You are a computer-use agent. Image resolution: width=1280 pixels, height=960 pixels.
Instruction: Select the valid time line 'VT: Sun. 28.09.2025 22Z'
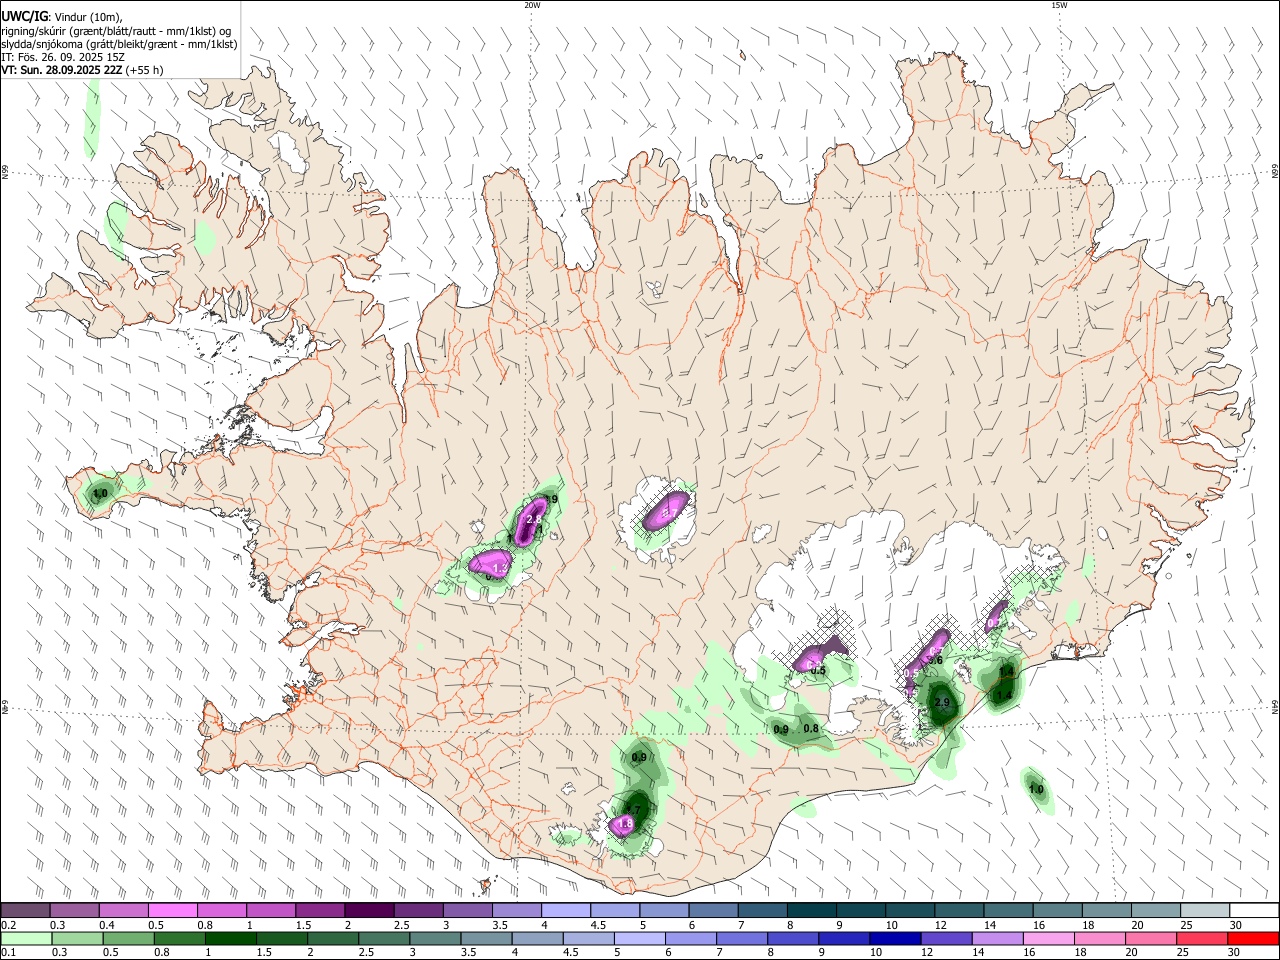point(61,70)
